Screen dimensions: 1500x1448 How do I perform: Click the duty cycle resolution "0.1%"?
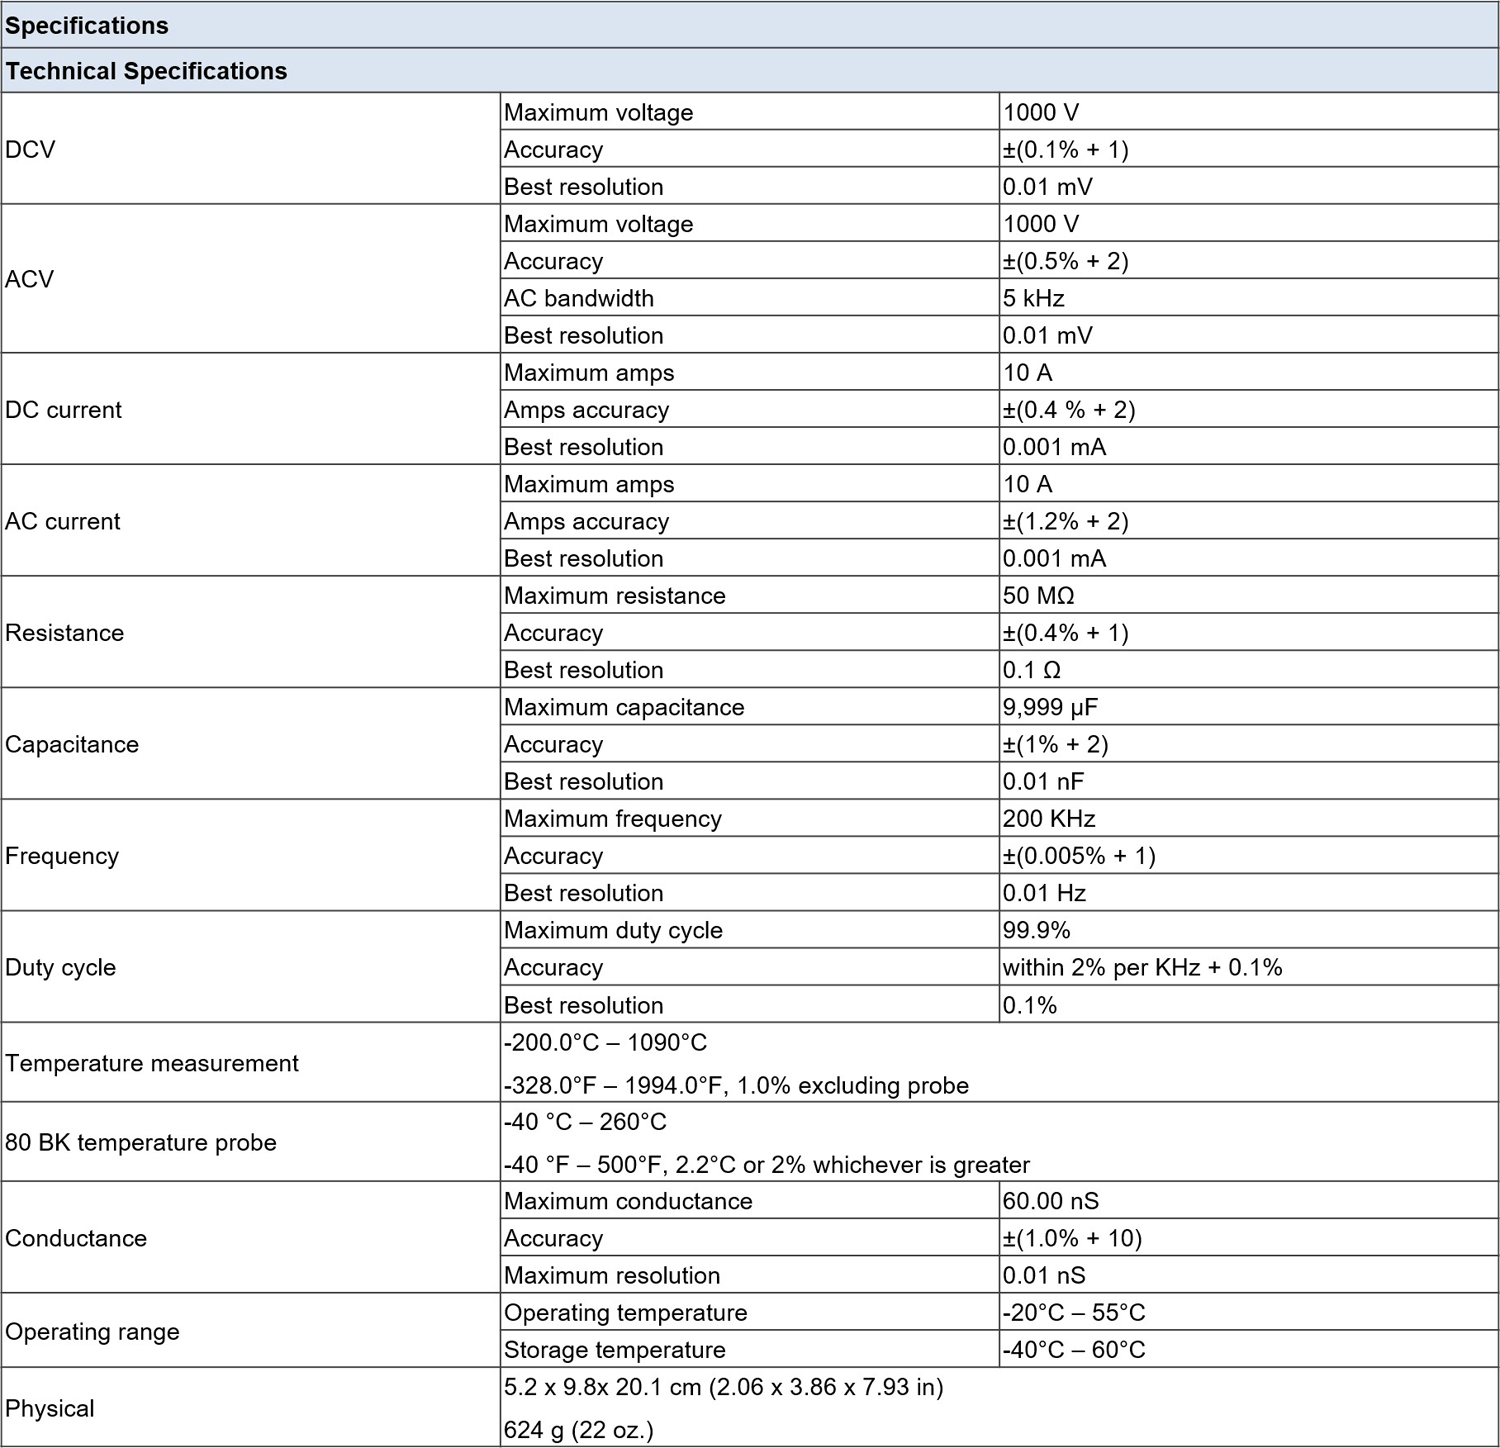point(1030,1005)
